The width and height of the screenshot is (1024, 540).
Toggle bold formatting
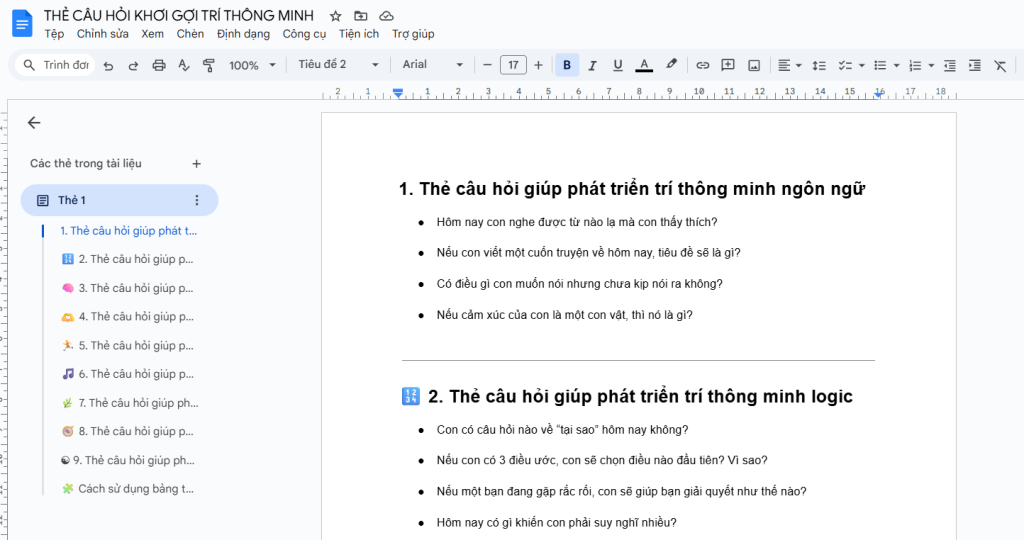pyautogui.click(x=567, y=65)
